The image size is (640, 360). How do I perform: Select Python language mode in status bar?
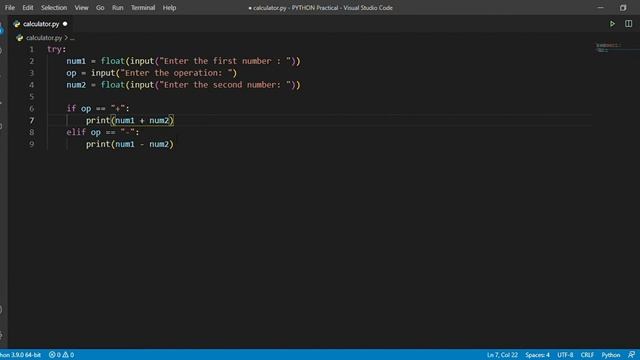coord(611,355)
